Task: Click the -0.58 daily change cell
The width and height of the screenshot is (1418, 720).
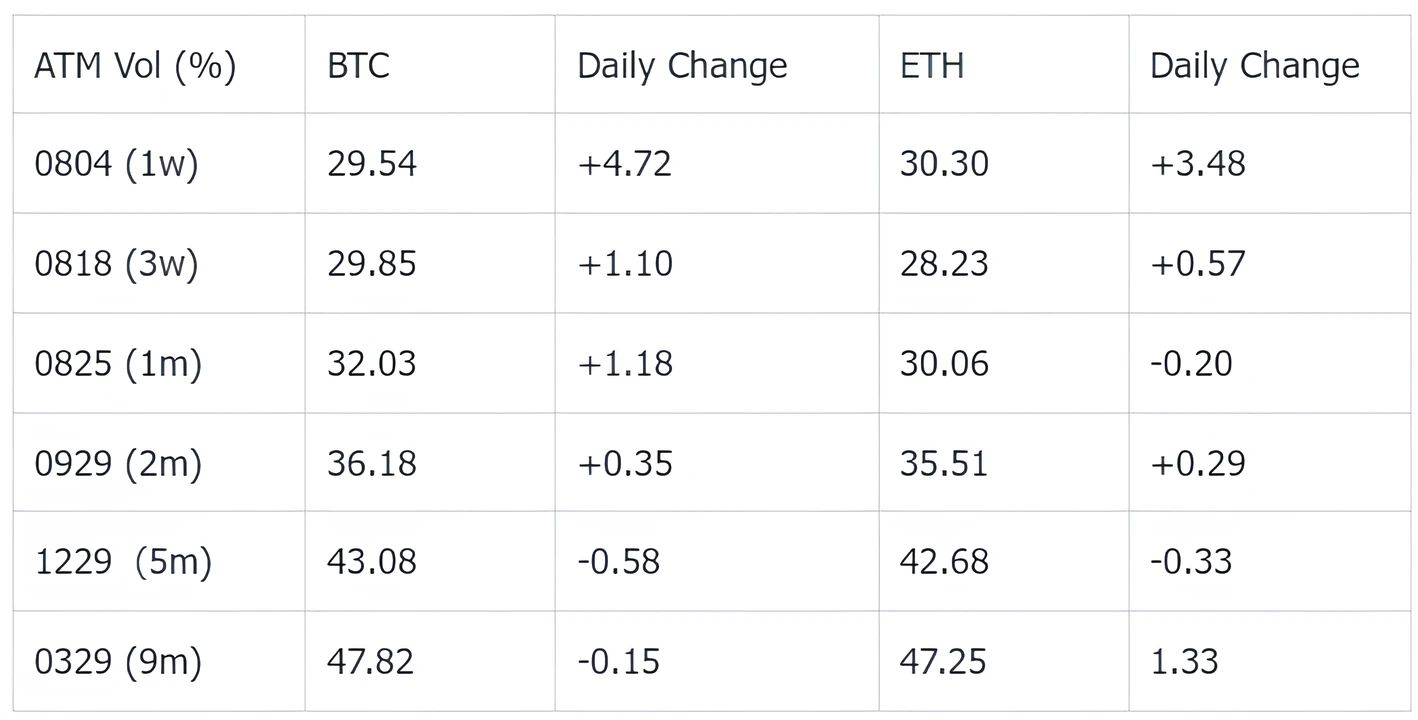Action: tap(619, 562)
